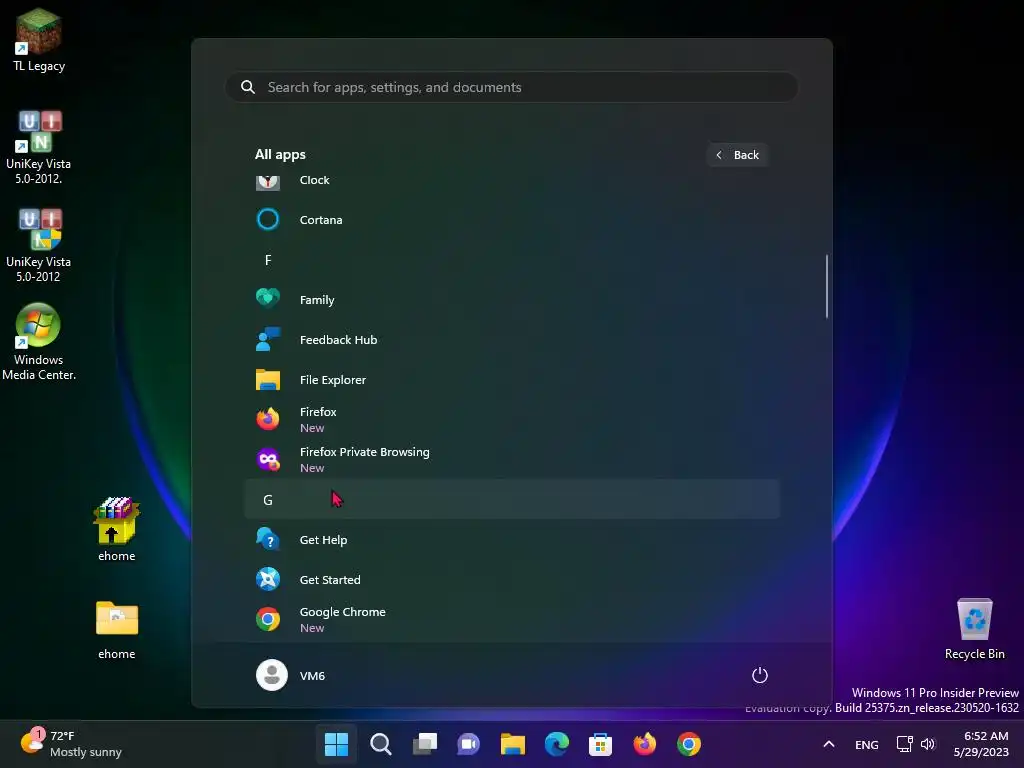Viewport: 1024px width, 768px height.
Task: Click the 'Feedback Hub' label
Action: [338, 340]
